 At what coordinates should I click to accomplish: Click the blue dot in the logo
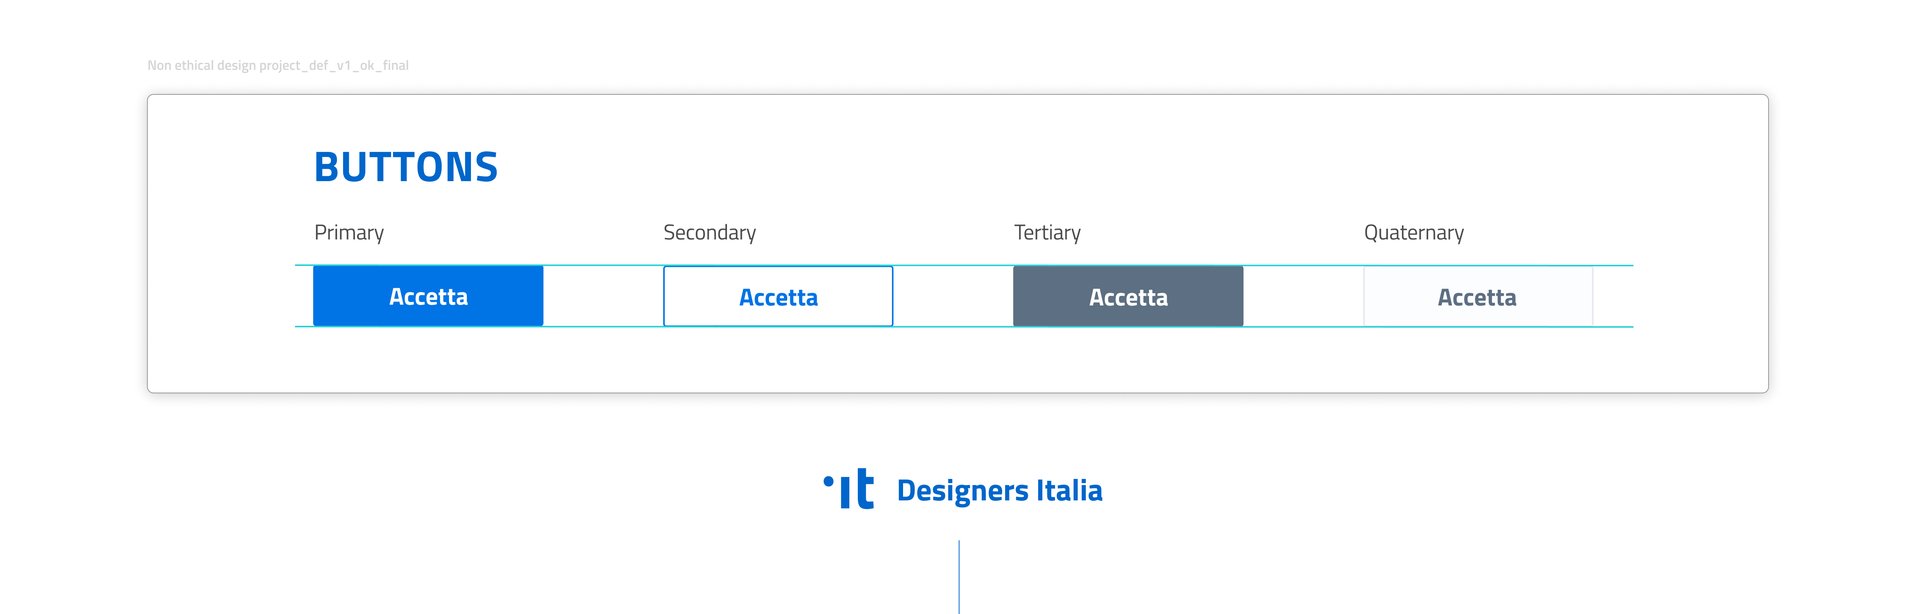pyautogui.click(x=828, y=481)
